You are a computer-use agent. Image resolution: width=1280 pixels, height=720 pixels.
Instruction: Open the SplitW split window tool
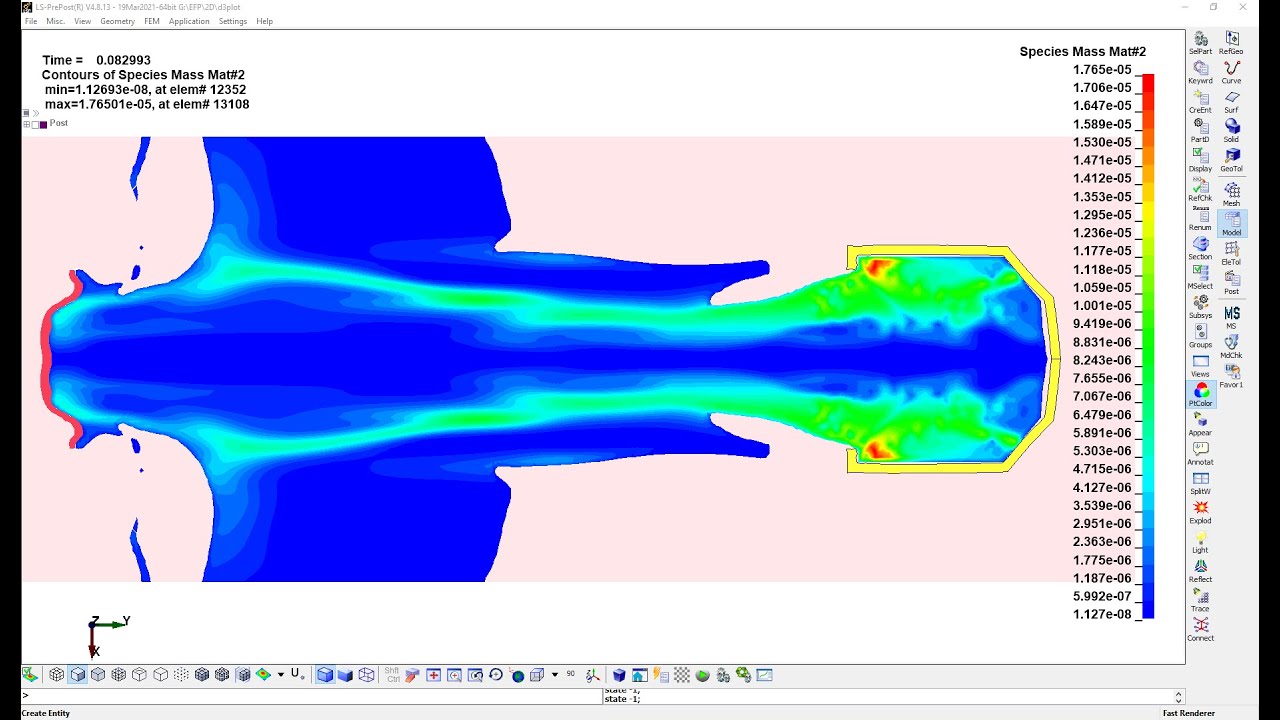coord(1200,483)
